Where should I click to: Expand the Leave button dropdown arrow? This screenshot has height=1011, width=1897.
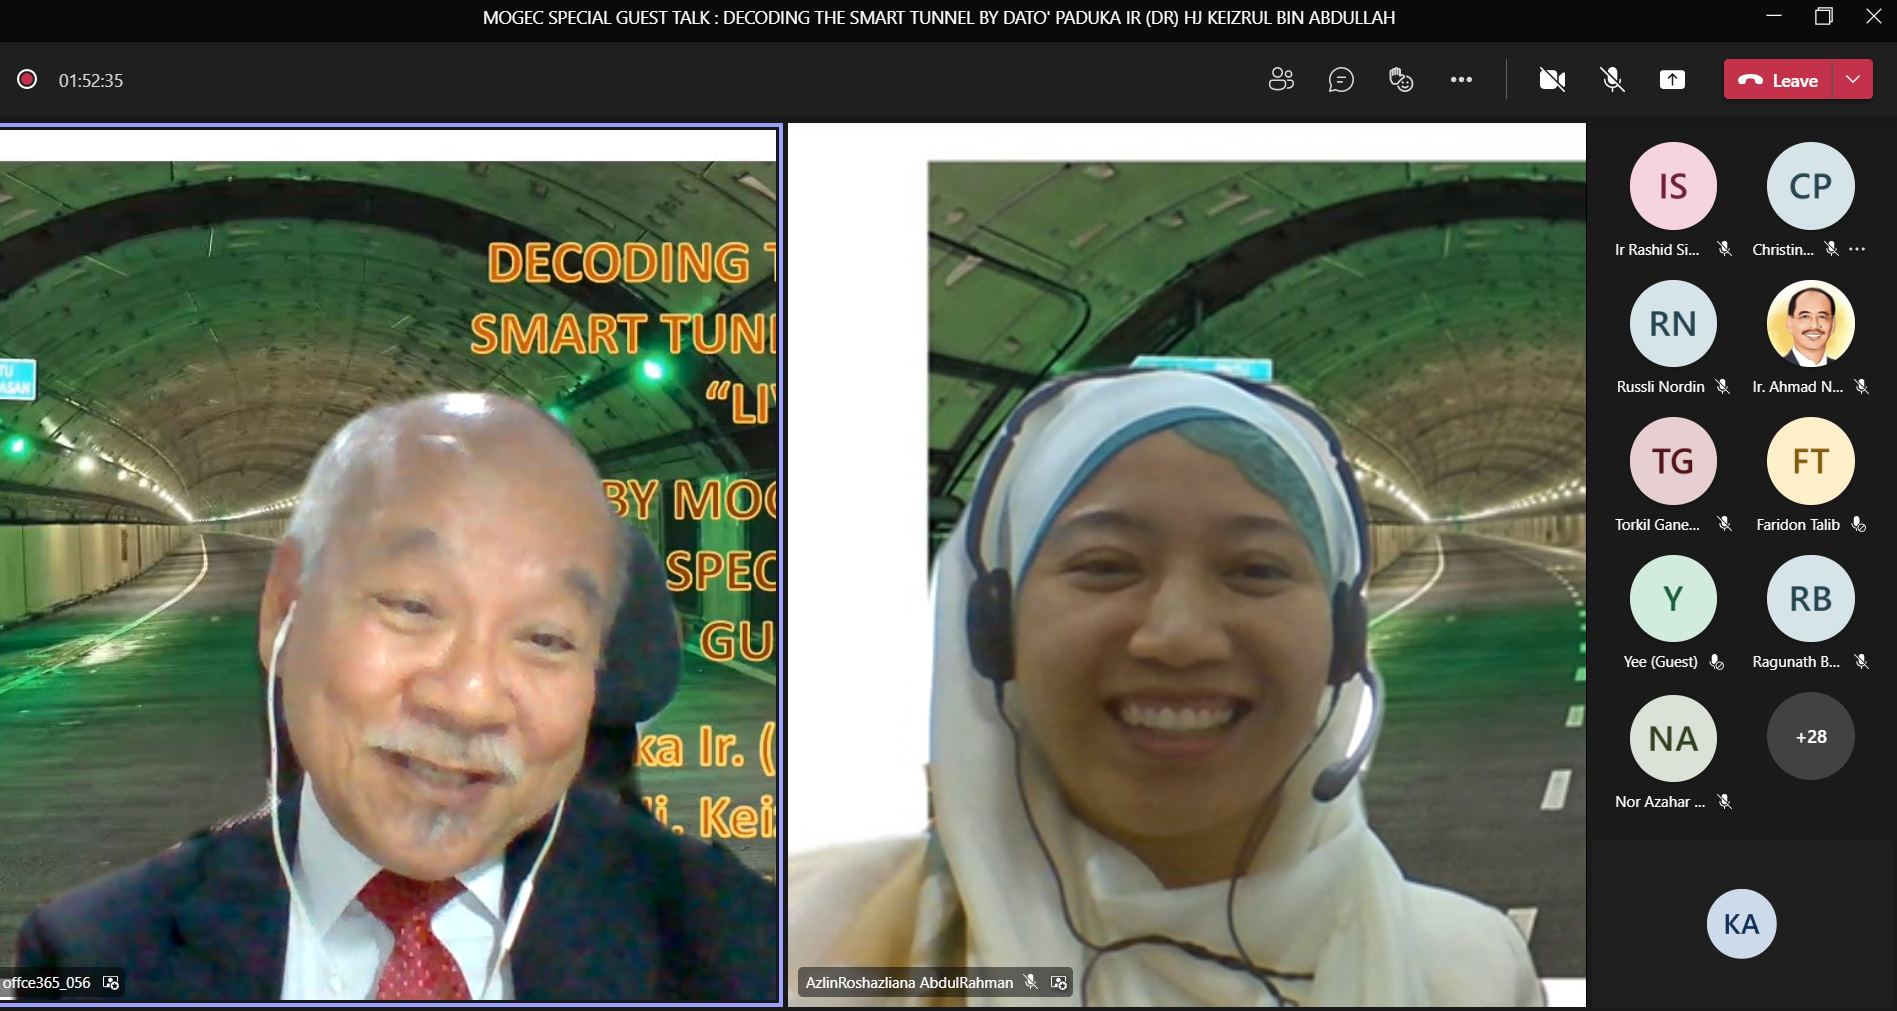click(1853, 80)
